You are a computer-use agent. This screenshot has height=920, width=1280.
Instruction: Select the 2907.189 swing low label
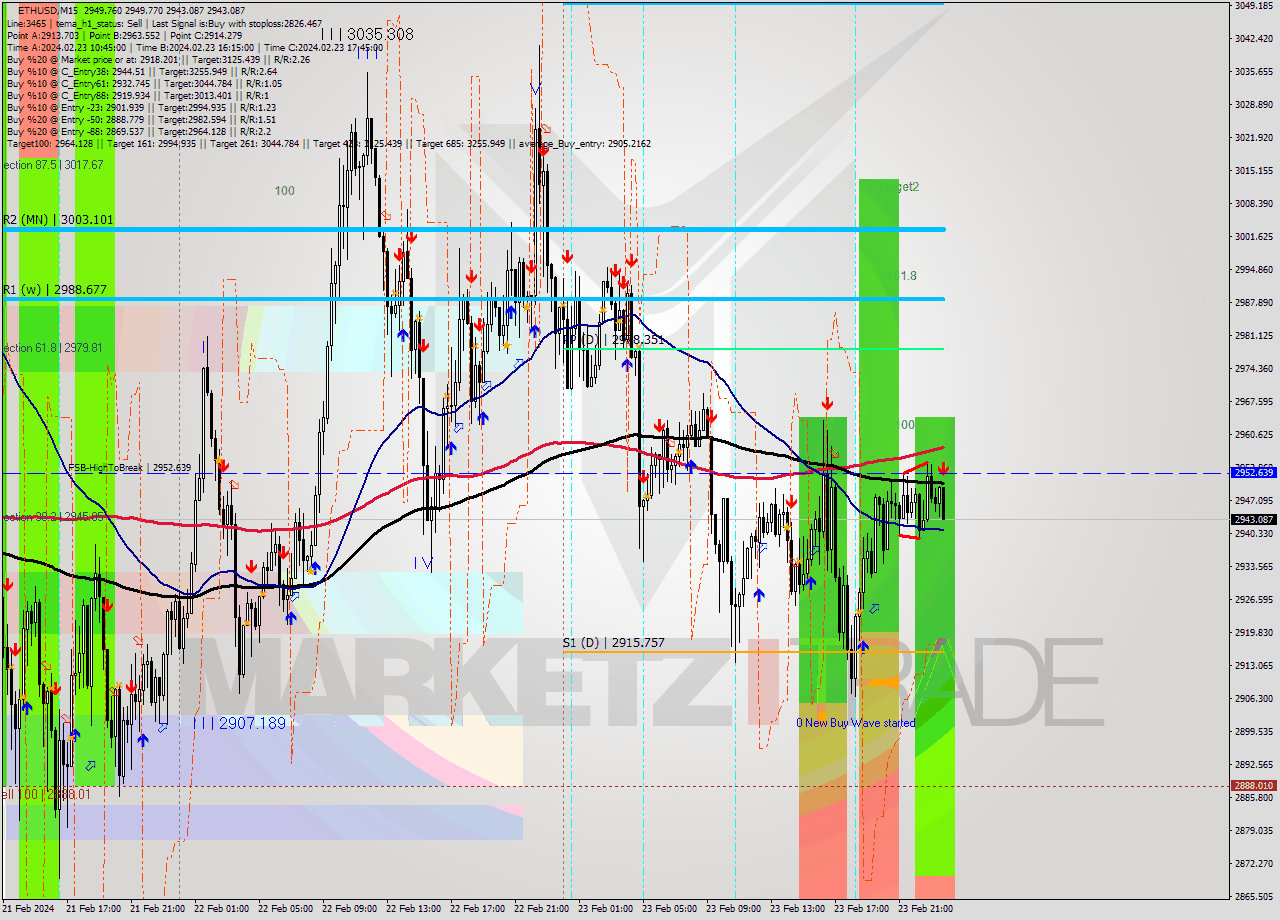click(239, 722)
